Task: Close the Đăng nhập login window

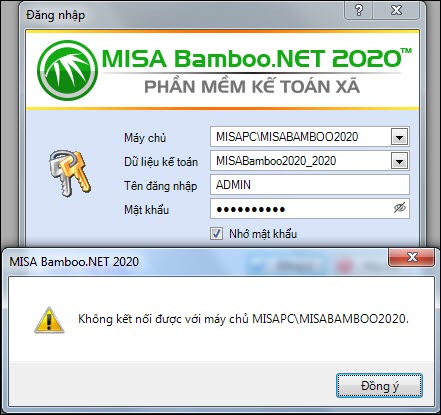Action: click(396, 10)
